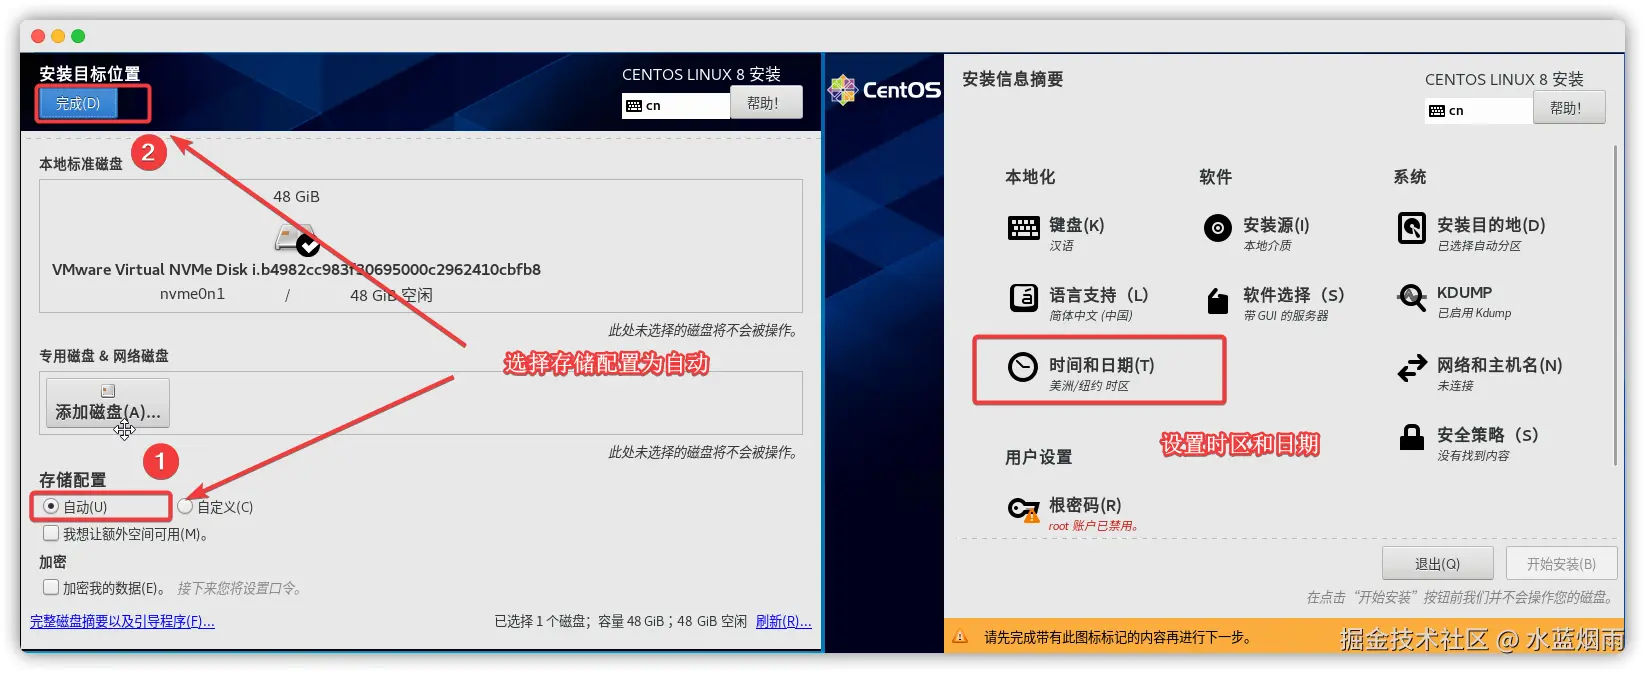Select 自动(U) automatic storage configuration radio
Viewport: 1645px width, 673px height.
tap(51, 506)
